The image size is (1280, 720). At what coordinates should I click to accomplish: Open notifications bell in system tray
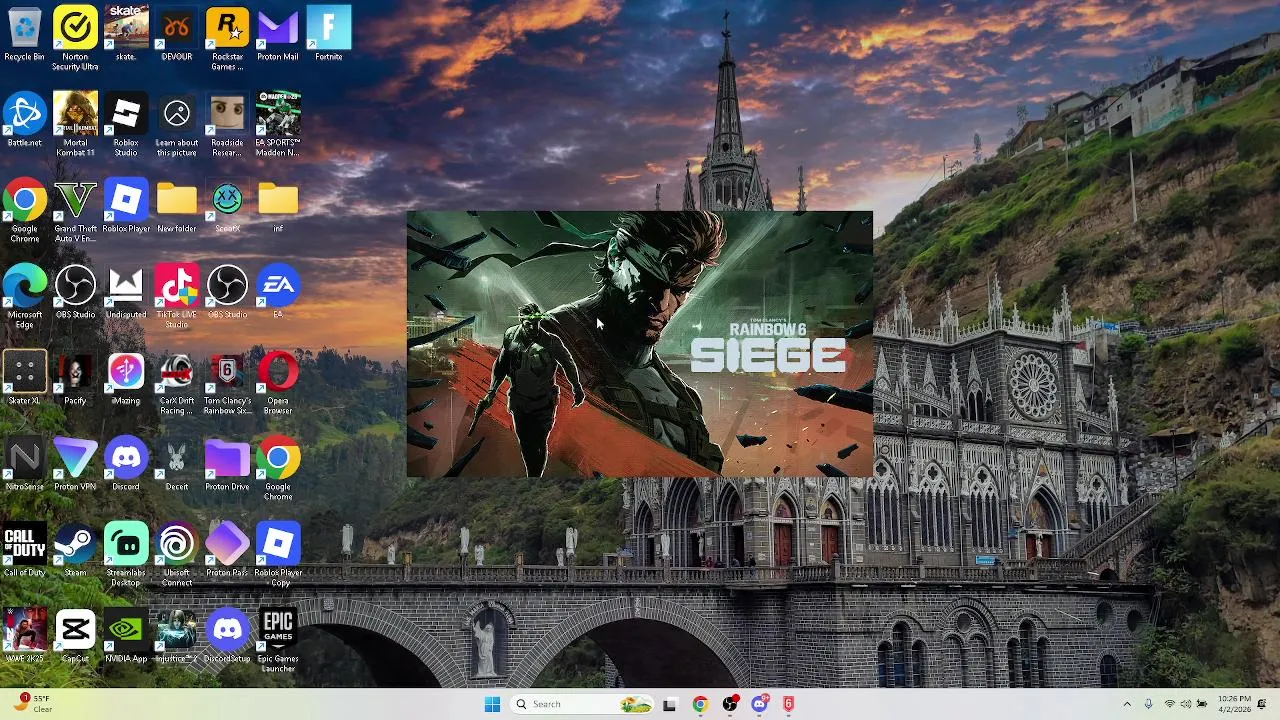pyautogui.click(x=1262, y=704)
